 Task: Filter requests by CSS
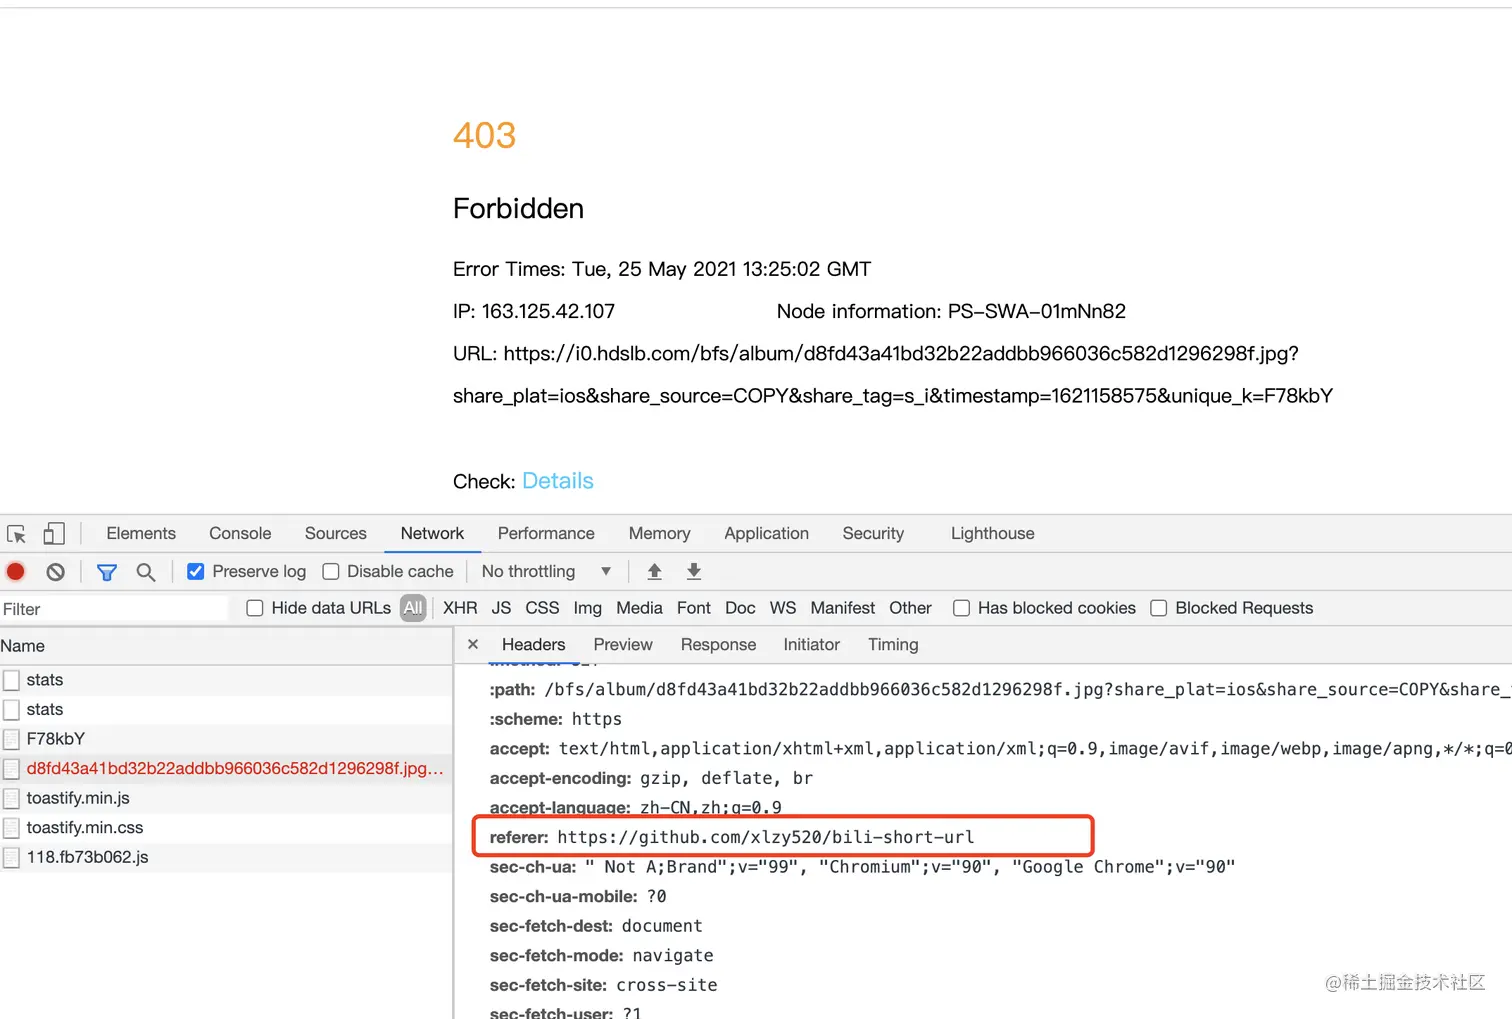542,608
